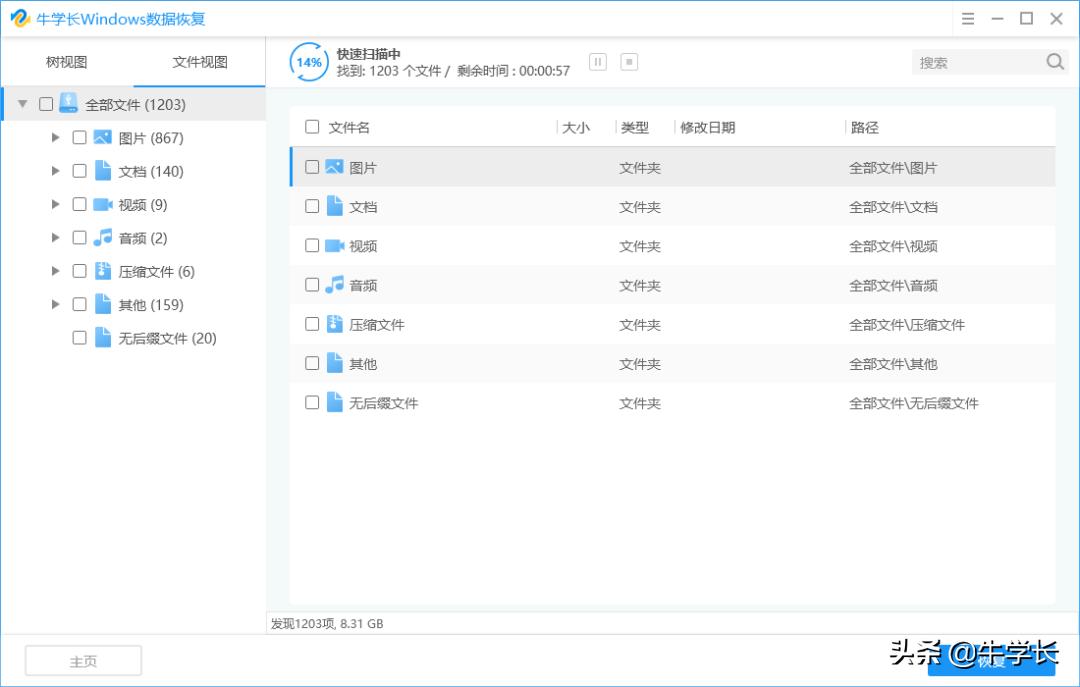Tick the checkbox for 文档 in file list
Image resolution: width=1080 pixels, height=687 pixels.
pyautogui.click(x=312, y=206)
